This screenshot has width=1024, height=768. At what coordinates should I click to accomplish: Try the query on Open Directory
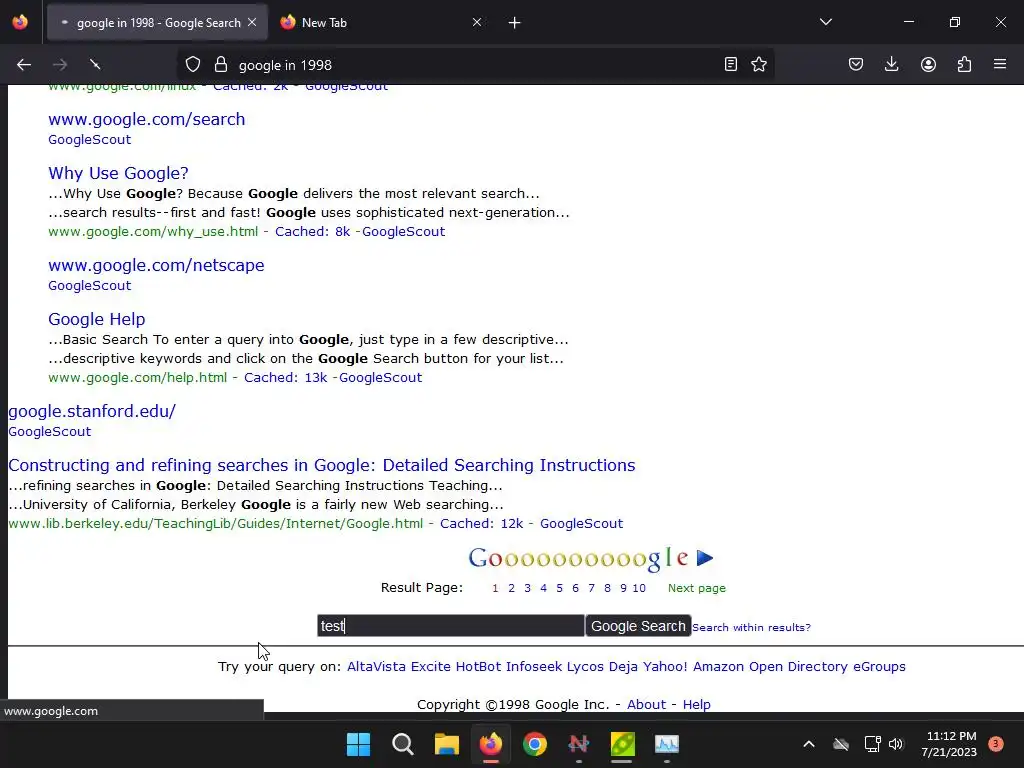[x=798, y=667]
